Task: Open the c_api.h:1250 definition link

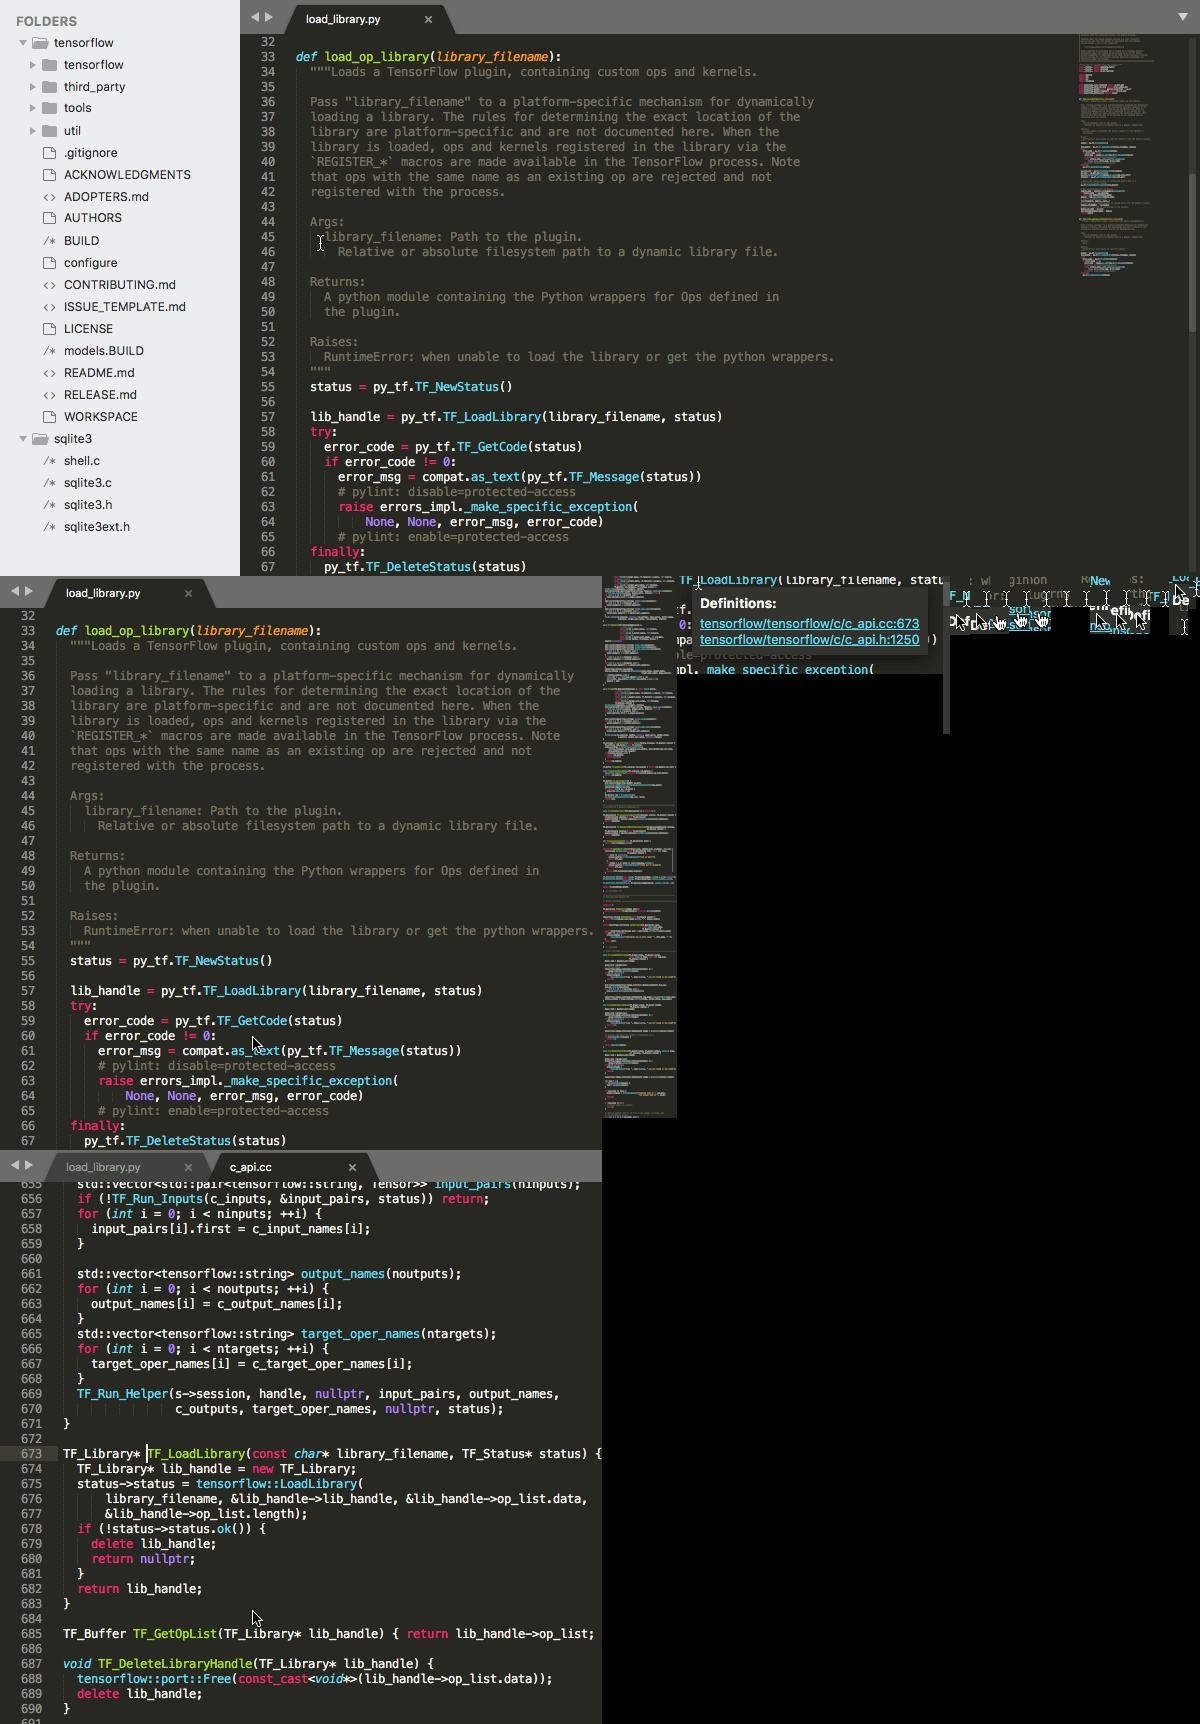Action: 809,640
